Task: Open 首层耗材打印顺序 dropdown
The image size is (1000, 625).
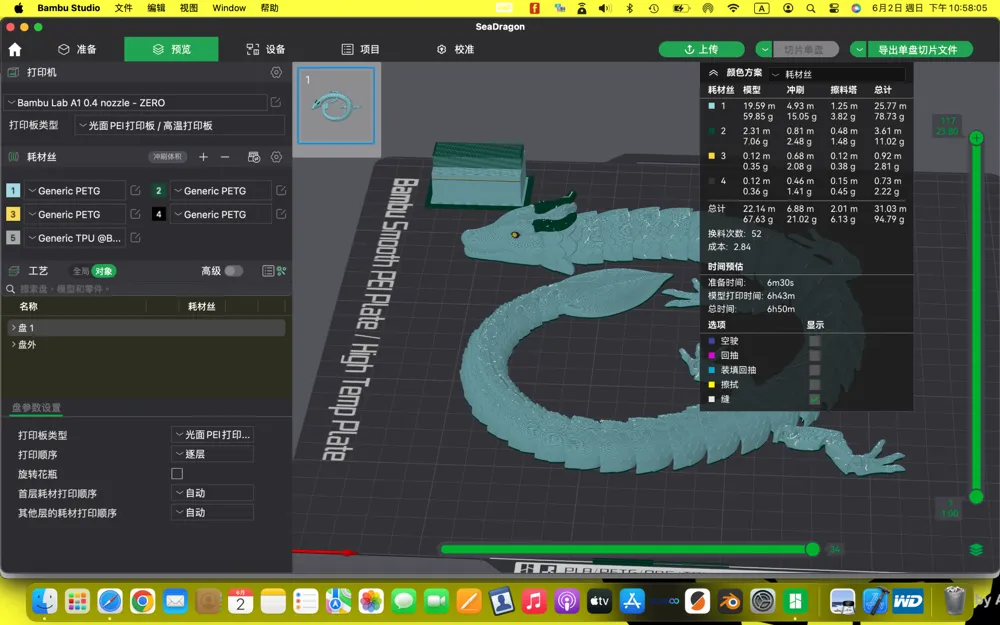Action: click(212, 493)
